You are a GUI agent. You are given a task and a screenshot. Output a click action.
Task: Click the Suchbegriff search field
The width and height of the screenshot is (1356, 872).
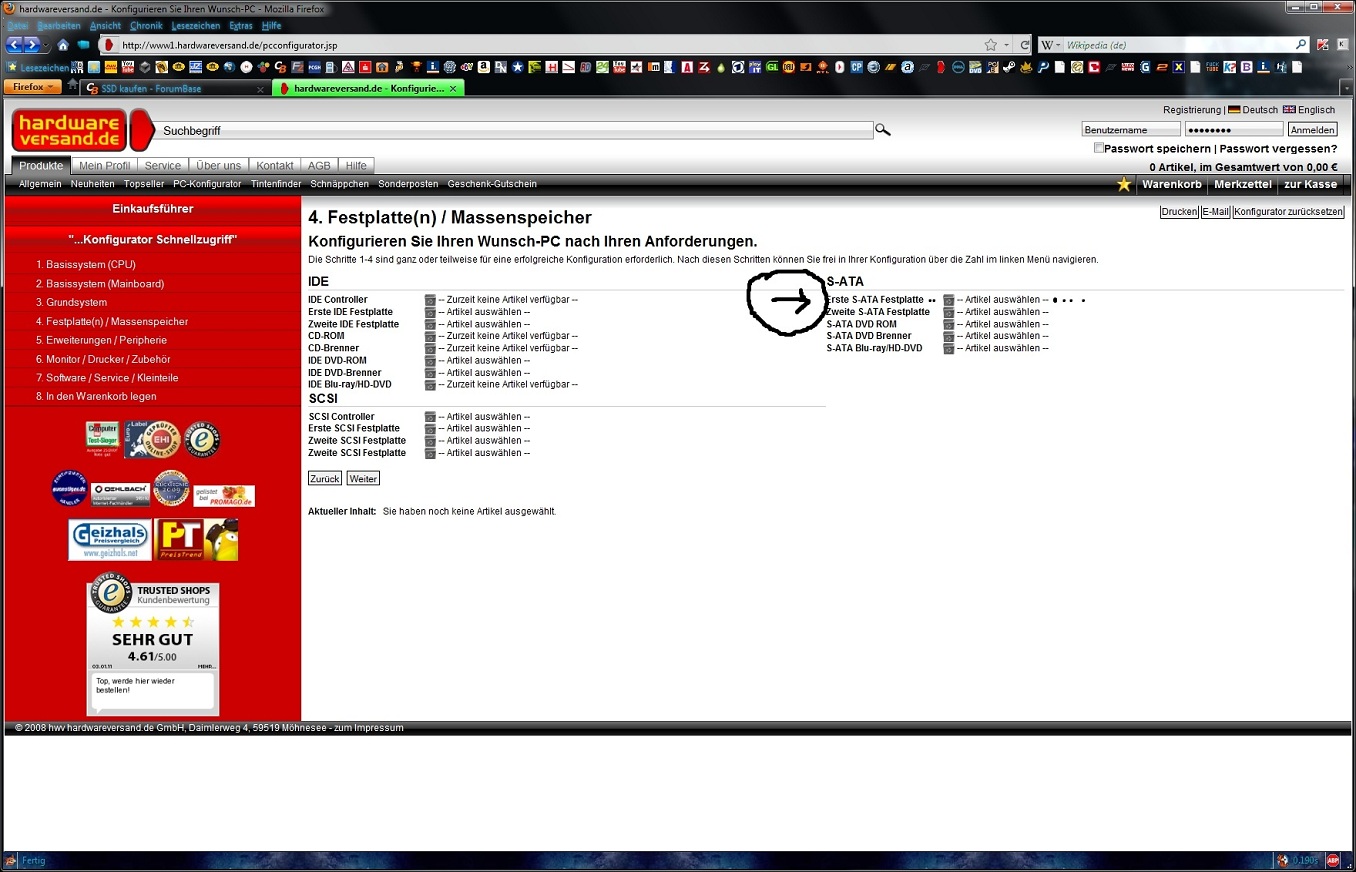click(x=516, y=131)
